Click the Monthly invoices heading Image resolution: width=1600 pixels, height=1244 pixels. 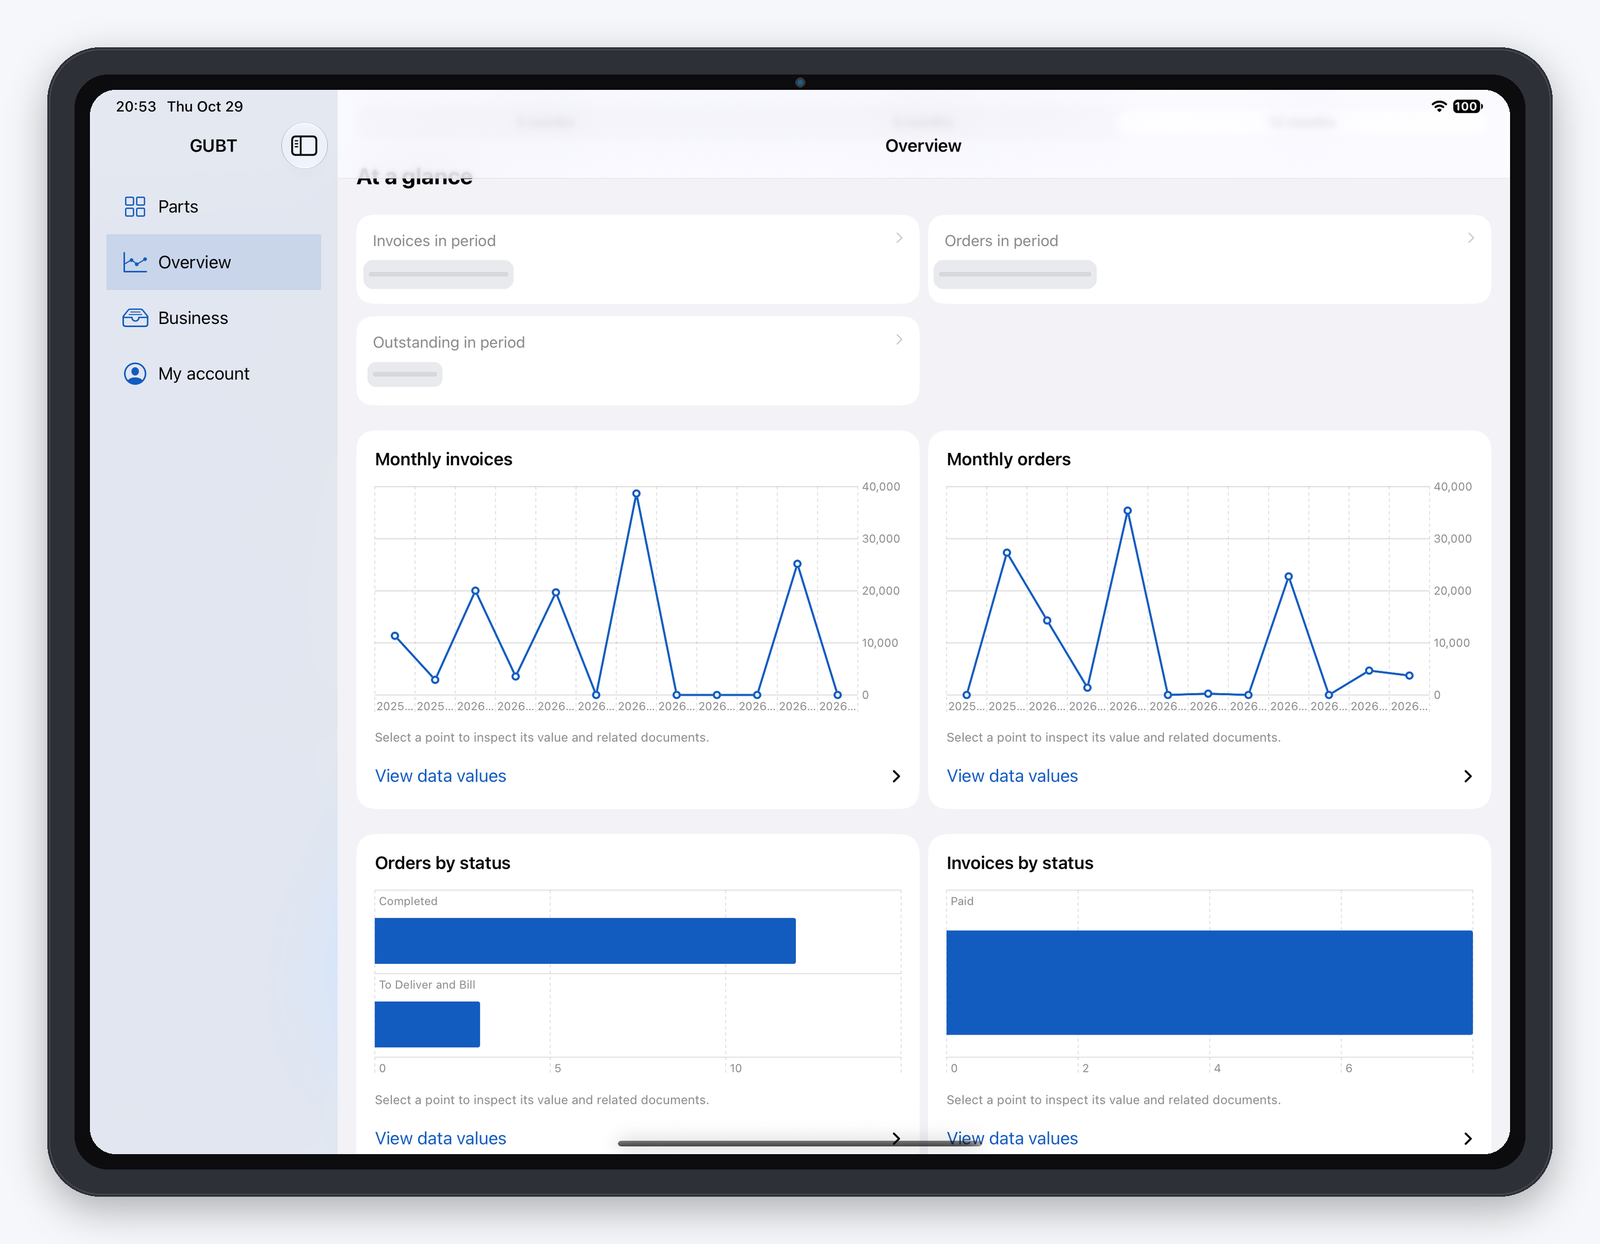(444, 459)
